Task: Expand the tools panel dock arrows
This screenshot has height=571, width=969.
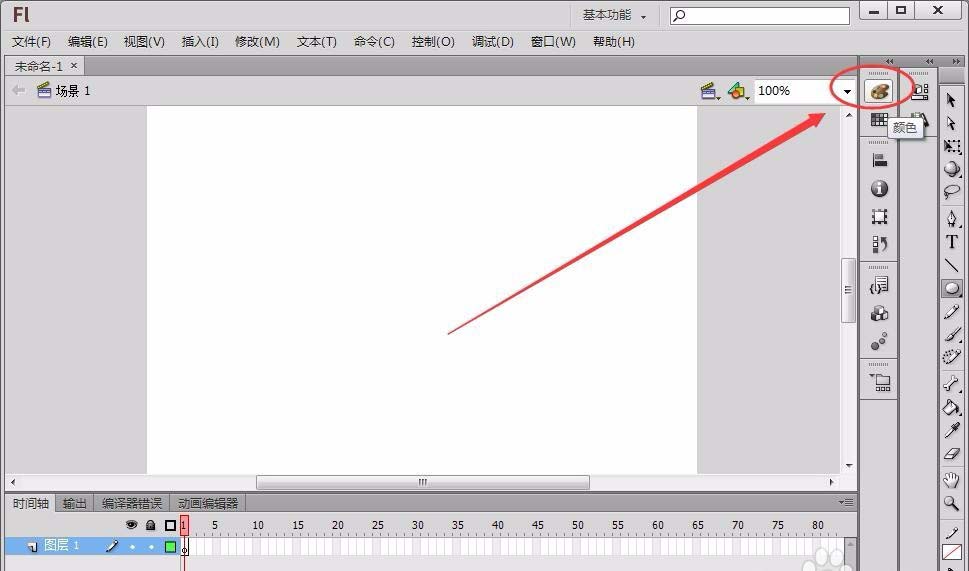Action: tap(957, 61)
